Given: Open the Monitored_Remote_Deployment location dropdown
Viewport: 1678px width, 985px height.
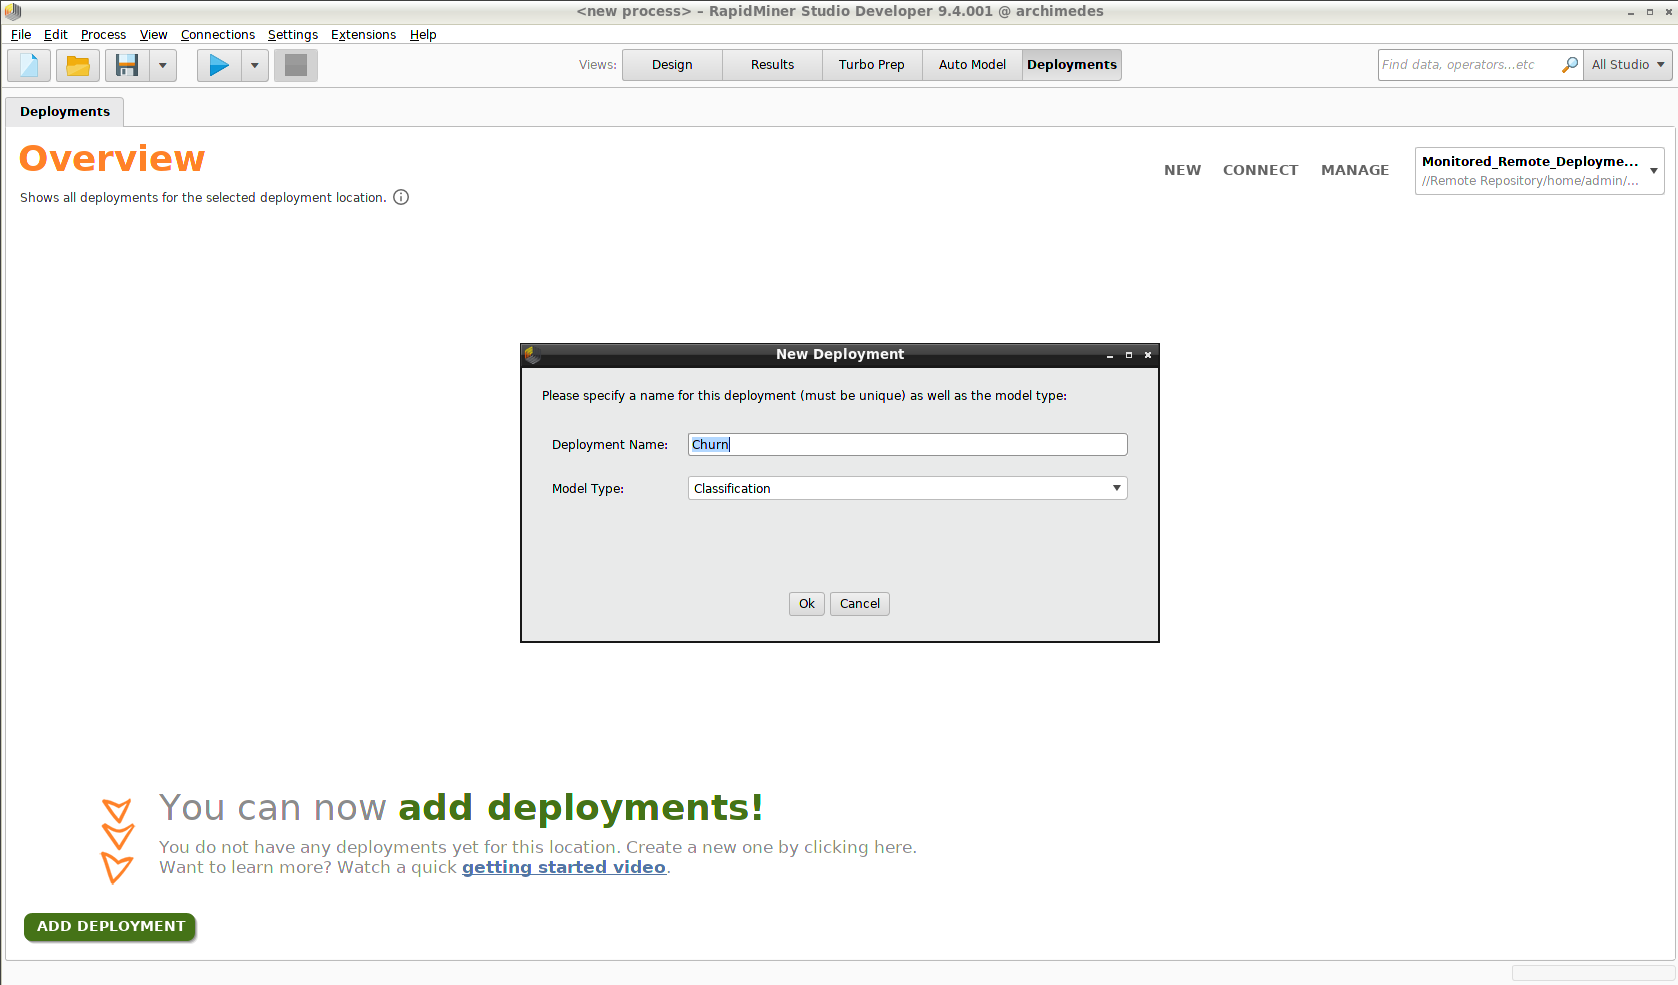Looking at the screenshot, I should point(1540,171).
